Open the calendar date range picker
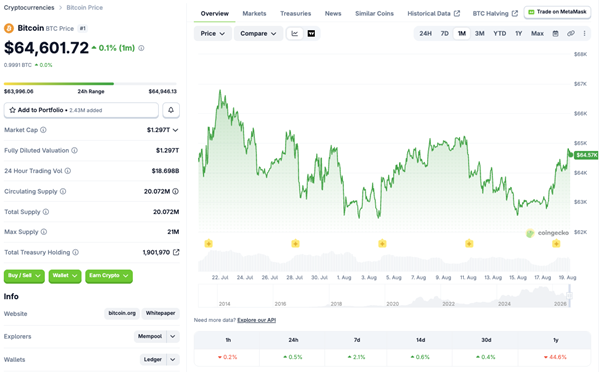This screenshot has height=372, width=602. tap(555, 34)
